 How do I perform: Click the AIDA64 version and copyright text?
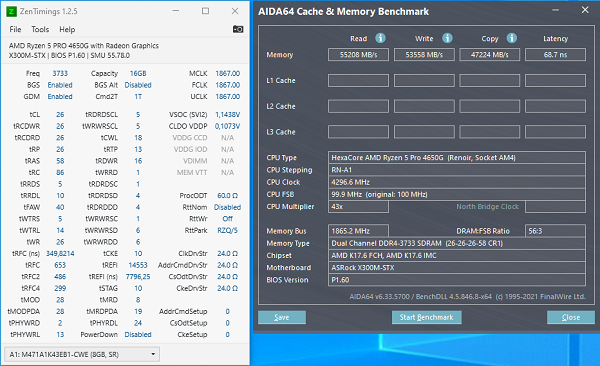click(467, 297)
